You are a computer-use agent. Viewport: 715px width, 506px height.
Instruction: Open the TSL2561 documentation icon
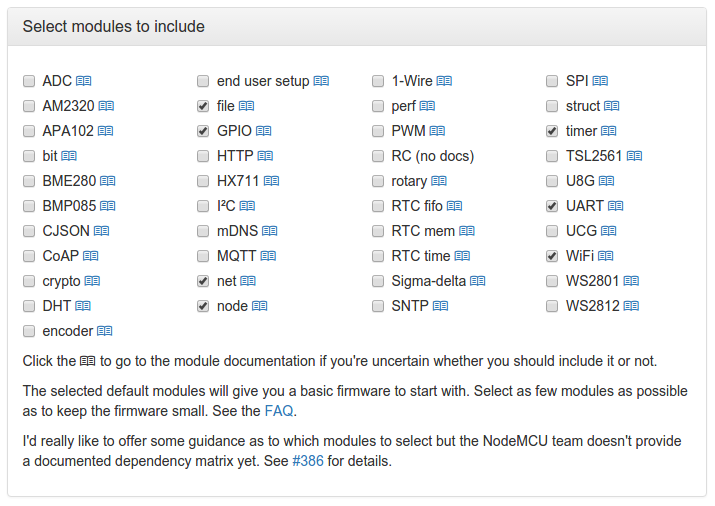coord(634,156)
